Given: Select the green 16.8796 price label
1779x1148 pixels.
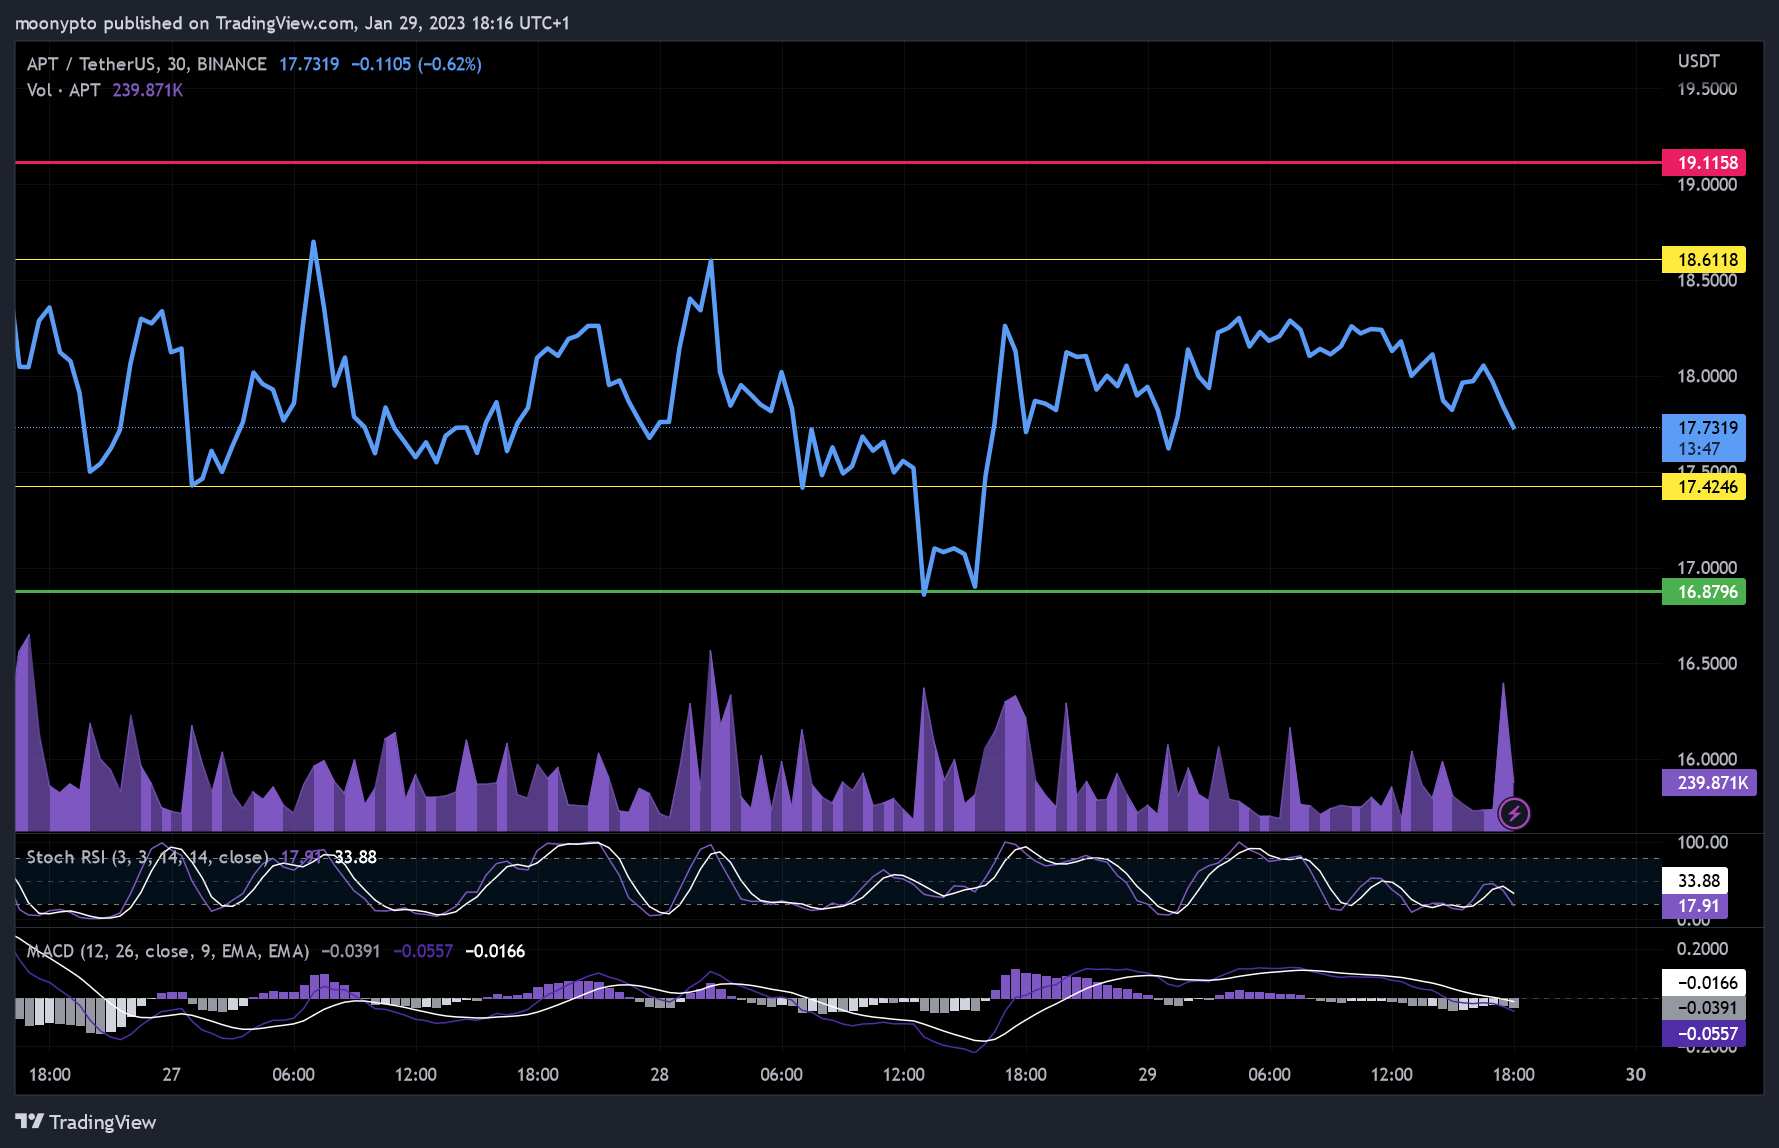Looking at the screenshot, I should [x=1704, y=592].
